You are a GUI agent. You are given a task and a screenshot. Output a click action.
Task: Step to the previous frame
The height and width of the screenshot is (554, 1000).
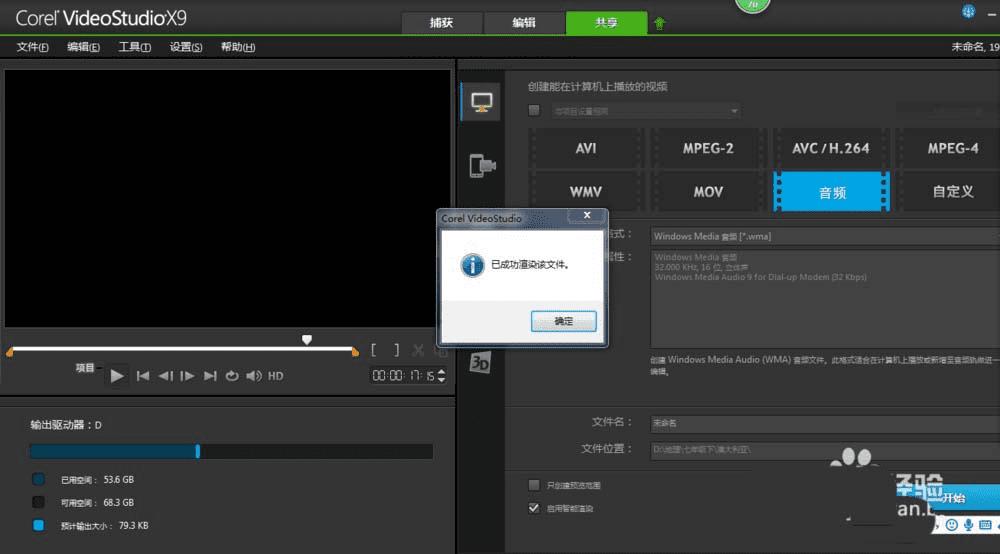click(x=165, y=376)
